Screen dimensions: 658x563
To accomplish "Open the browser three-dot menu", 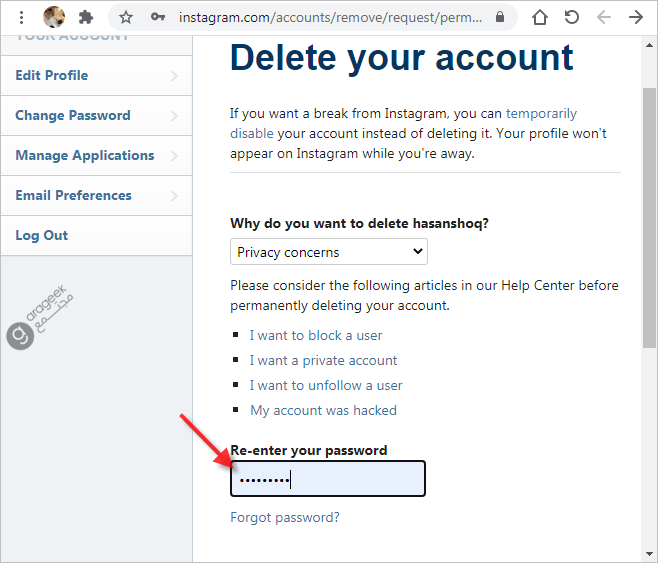I will pos(21,17).
